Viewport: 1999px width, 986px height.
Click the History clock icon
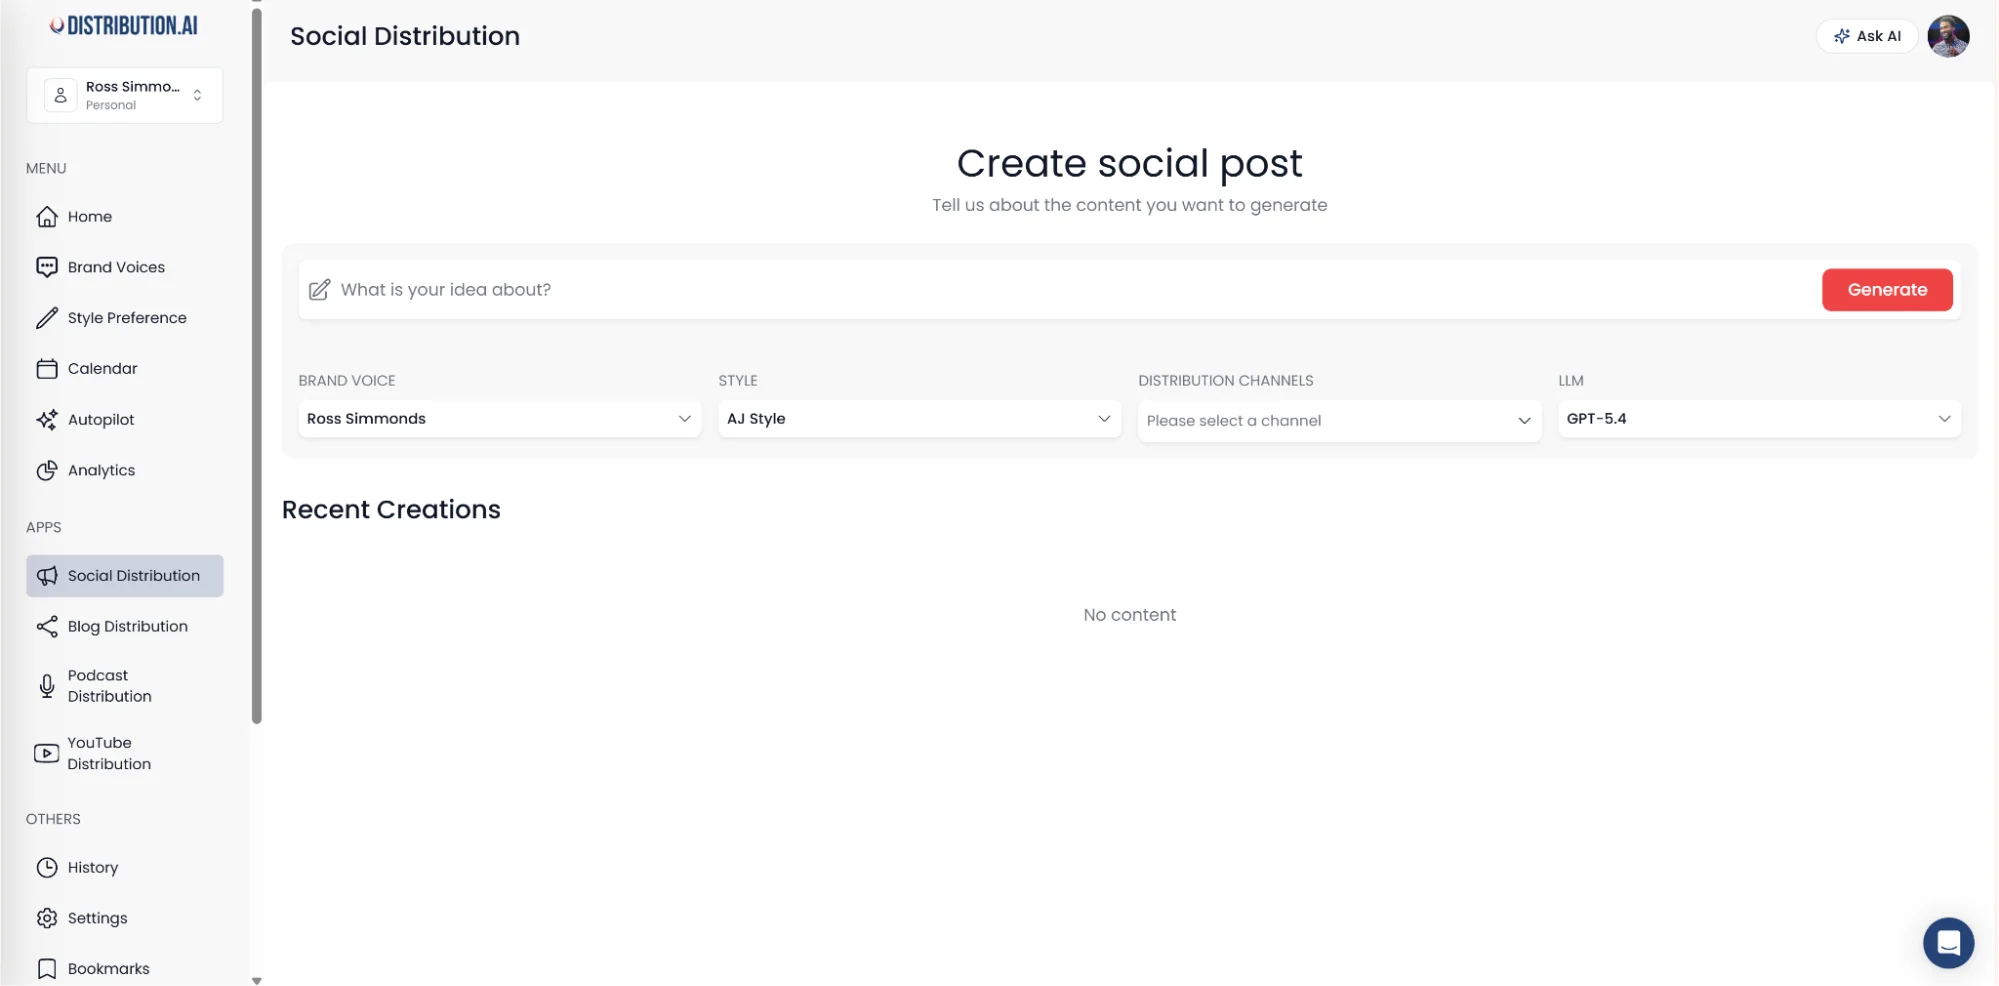pos(47,868)
